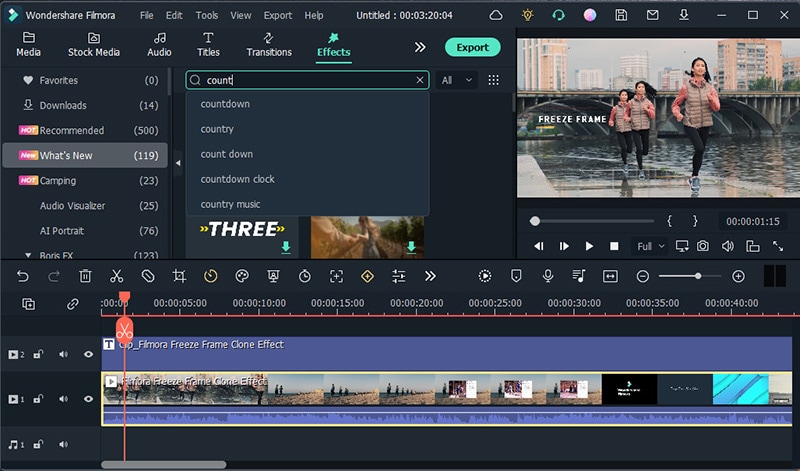Click the cloud icon in title bar

point(496,15)
